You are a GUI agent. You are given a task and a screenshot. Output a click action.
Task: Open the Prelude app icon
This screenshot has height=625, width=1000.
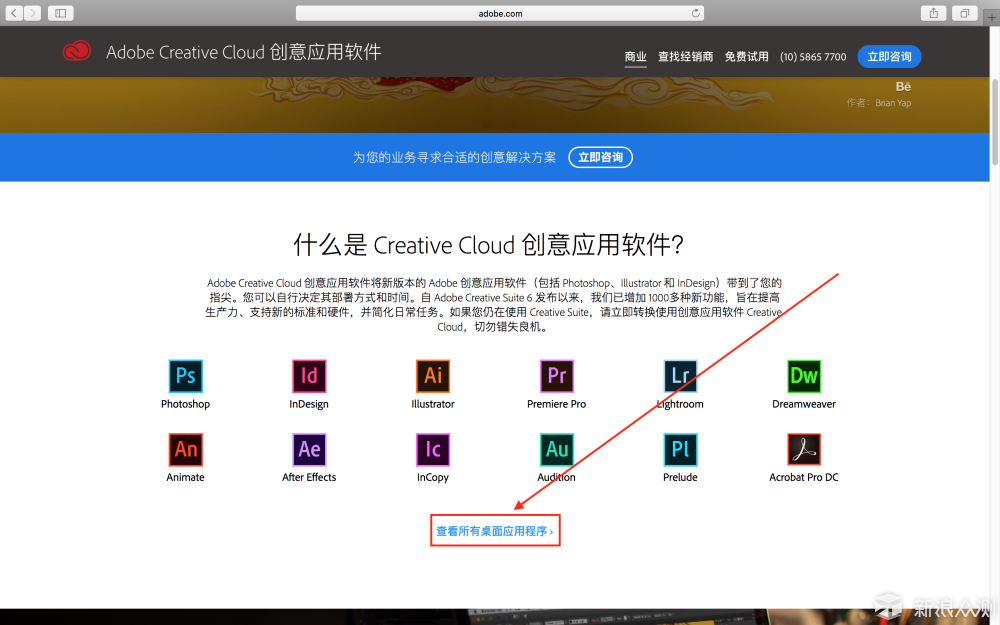pyautogui.click(x=680, y=450)
